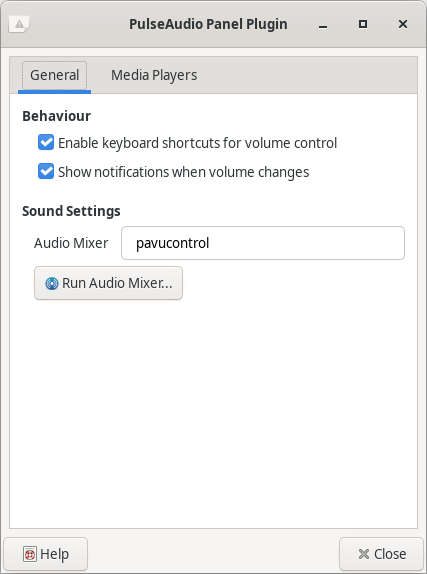The width and height of the screenshot is (427, 574).
Task: Click the Sound Settings section heading
Action: point(71,211)
